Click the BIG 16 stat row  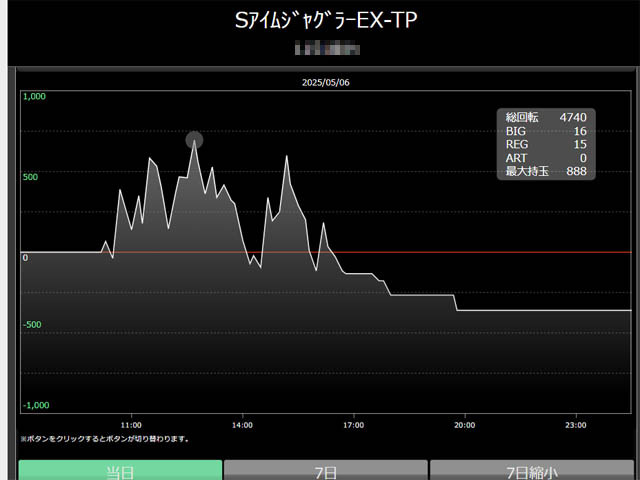click(x=546, y=131)
